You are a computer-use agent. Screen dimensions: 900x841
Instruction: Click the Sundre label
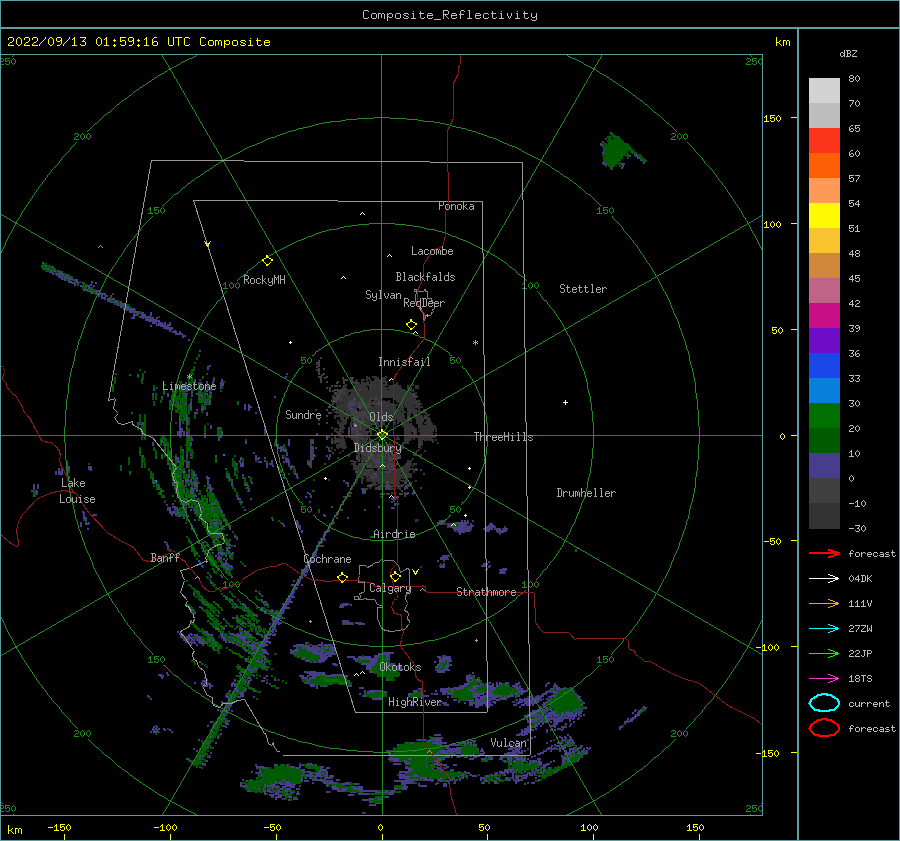303,414
